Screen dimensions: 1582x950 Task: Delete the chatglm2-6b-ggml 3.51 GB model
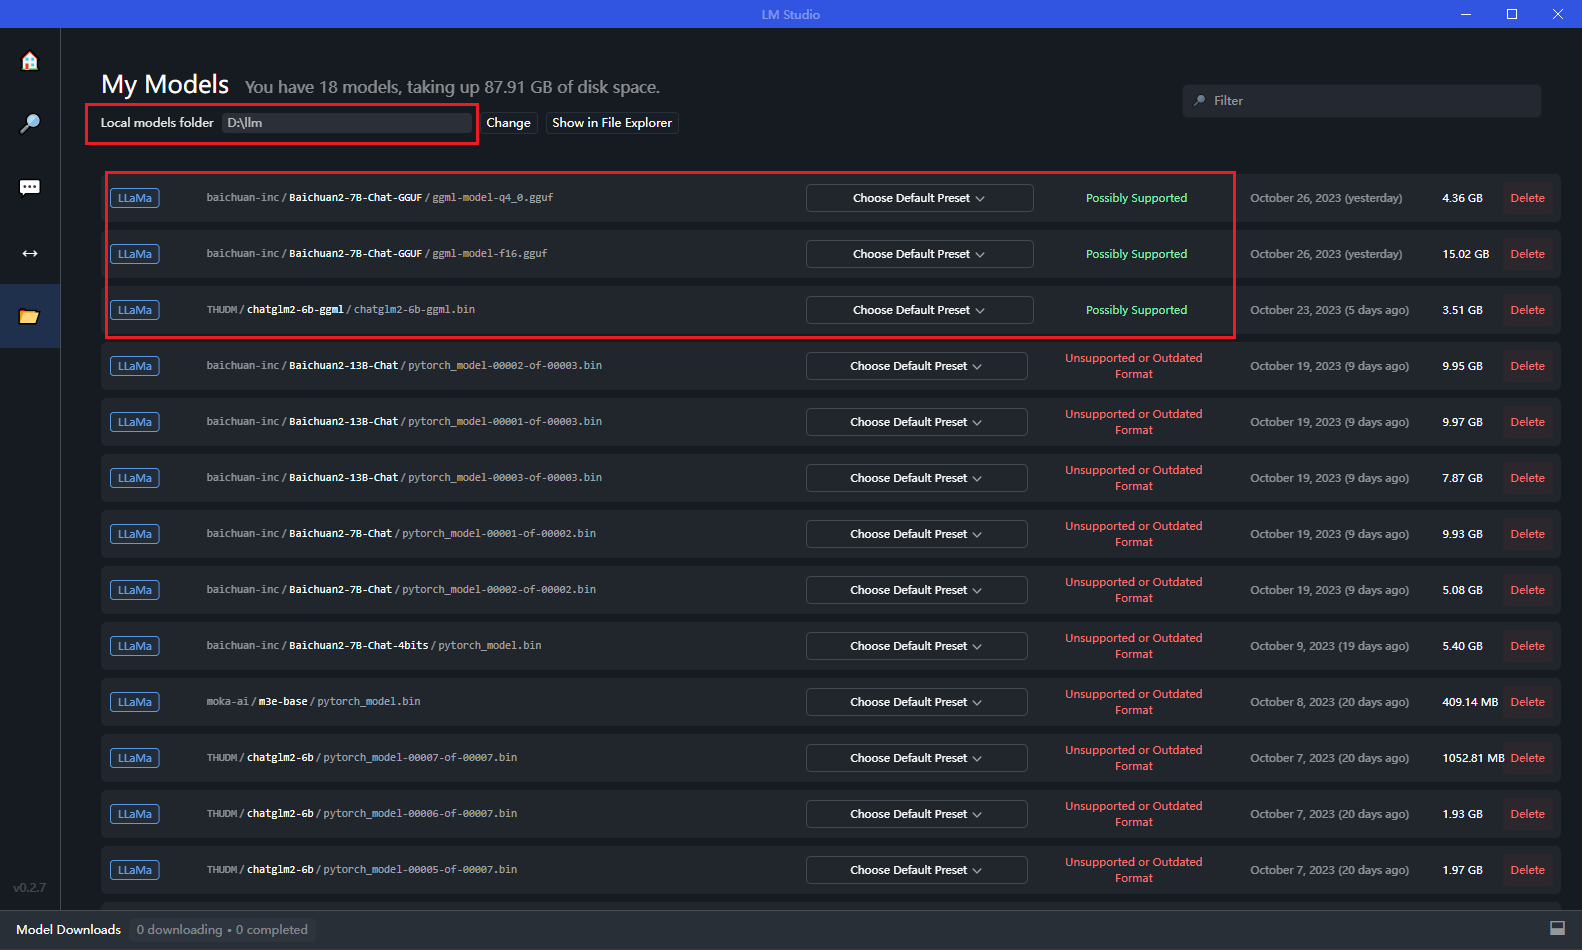pos(1527,310)
